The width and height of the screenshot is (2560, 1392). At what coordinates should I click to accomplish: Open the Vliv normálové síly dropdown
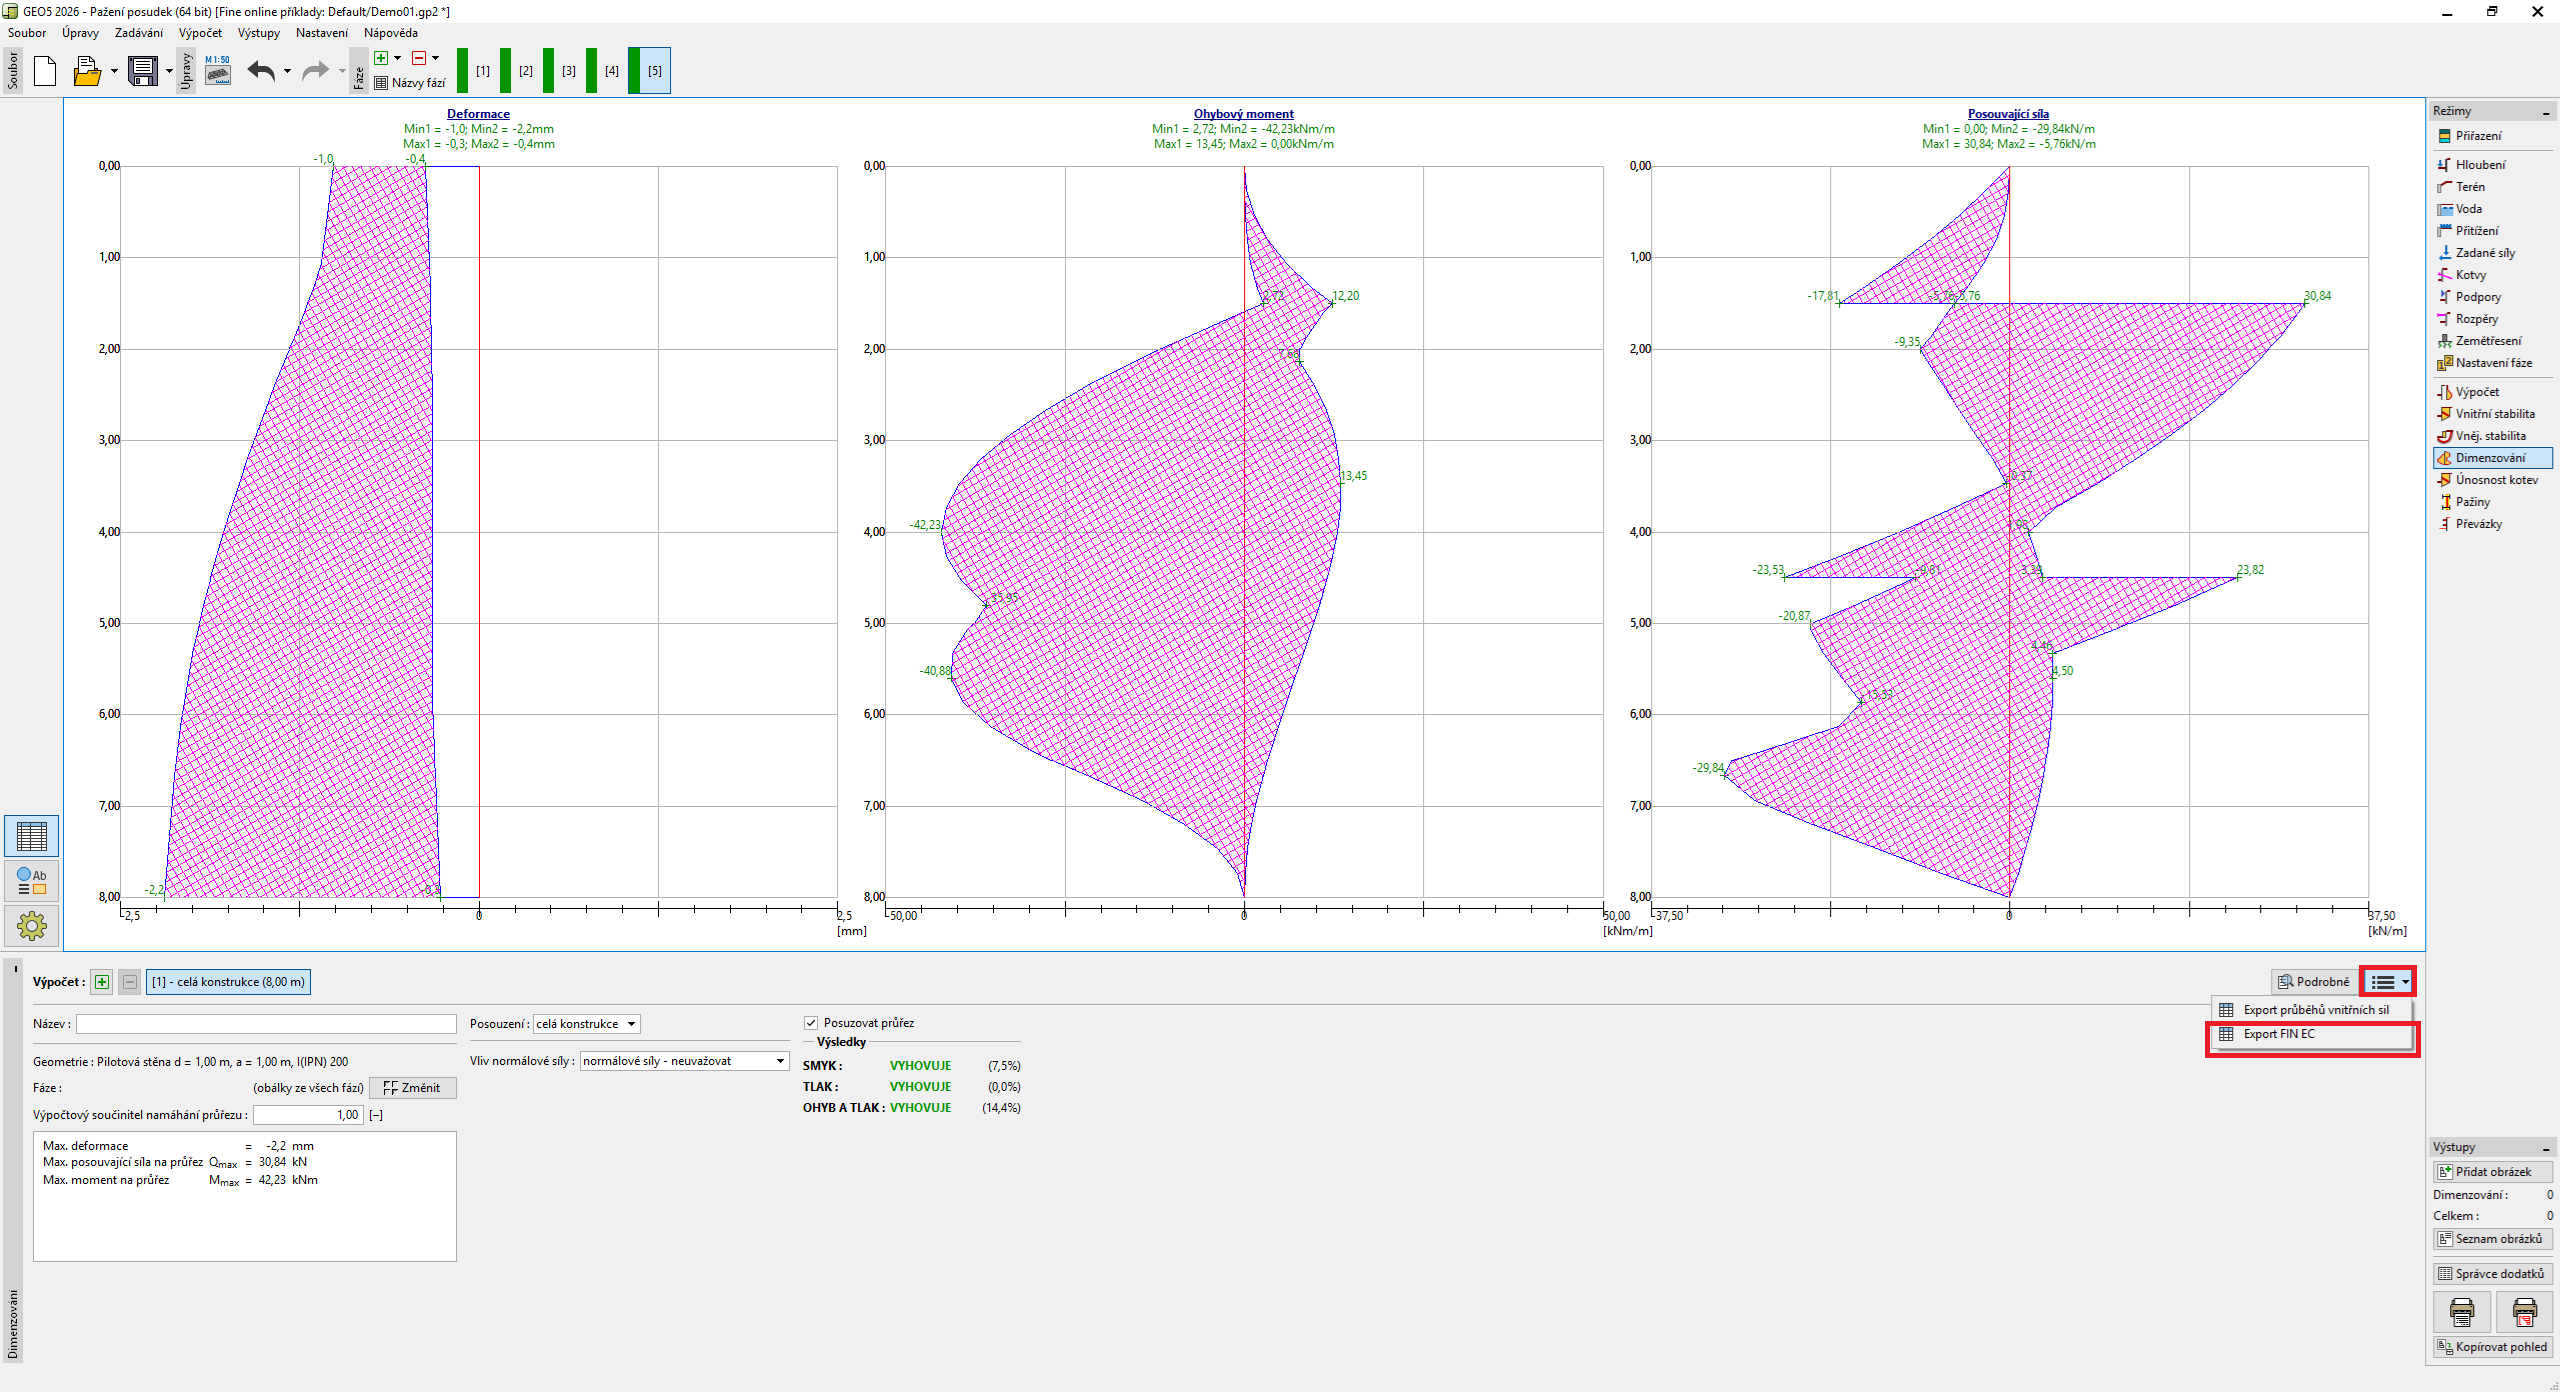pyautogui.click(x=684, y=1061)
